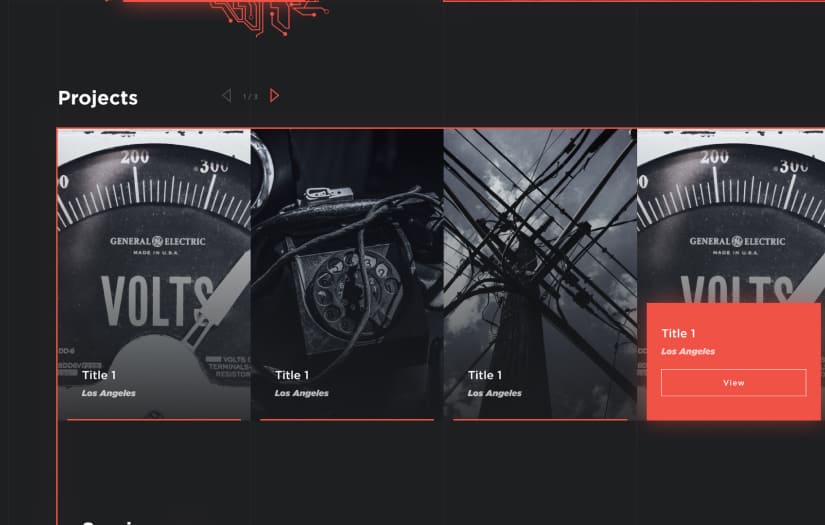Go to next projects with right arrow
Screen dimensions: 825x525
(274, 96)
